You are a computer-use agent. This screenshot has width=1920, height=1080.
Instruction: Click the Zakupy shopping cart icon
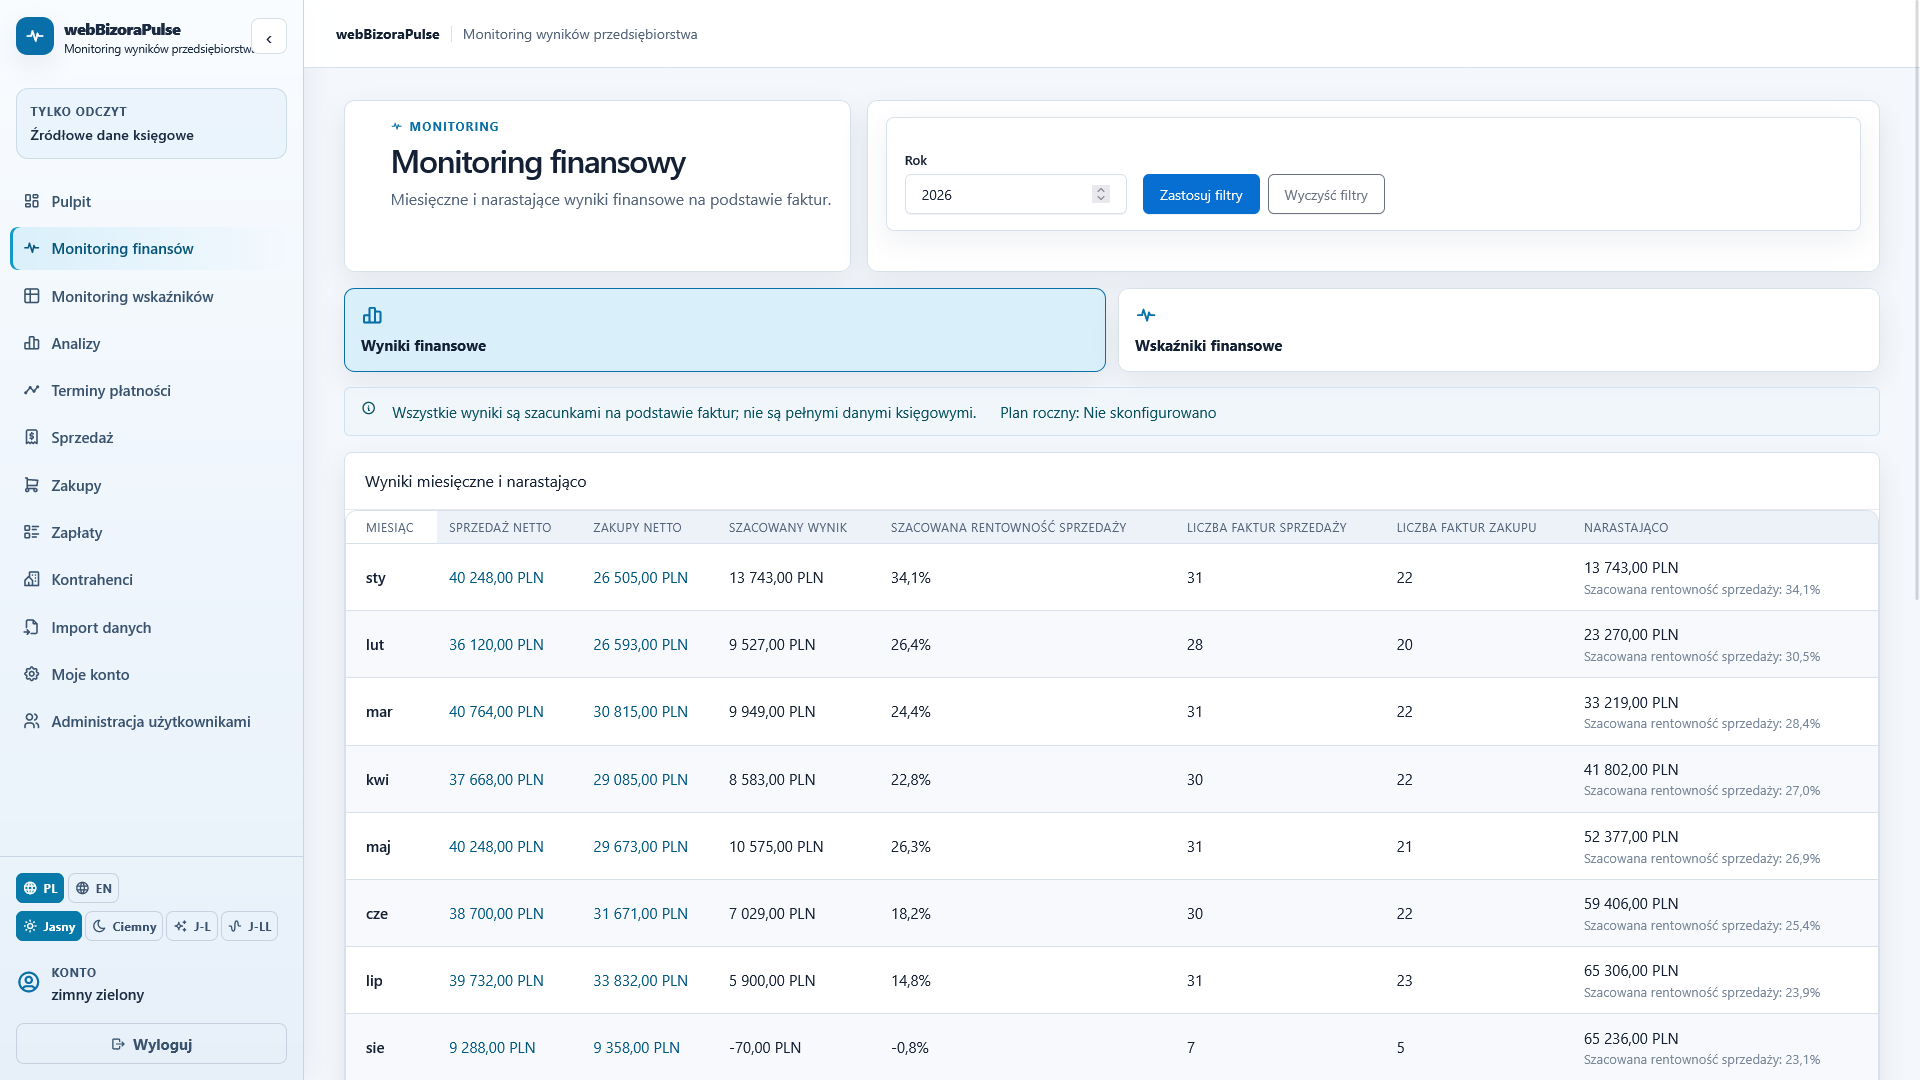pos(32,485)
